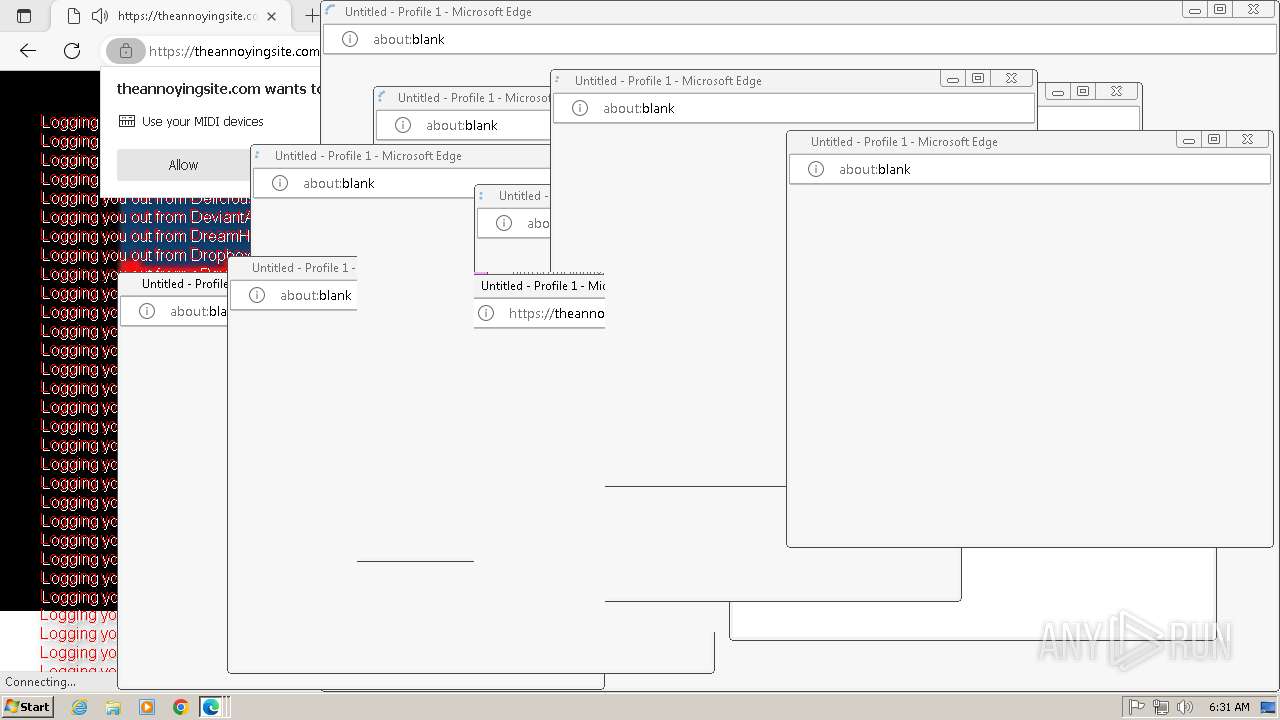The height and width of the screenshot is (720, 1280).
Task: Click the theannoyingsite.com address bar
Action: point(233,51)
